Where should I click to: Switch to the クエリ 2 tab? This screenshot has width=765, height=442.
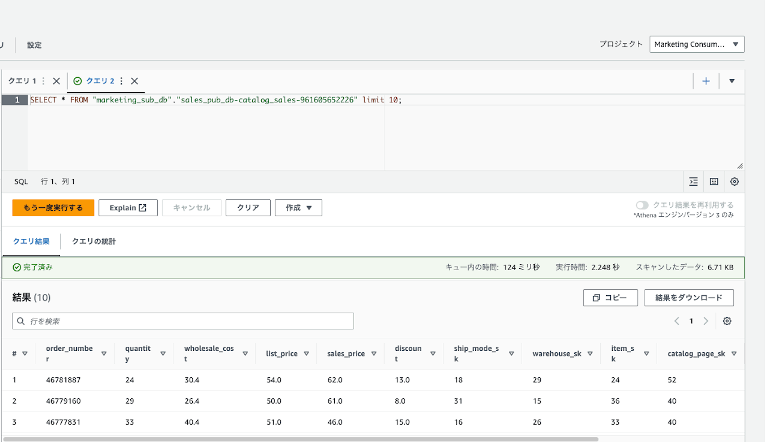point(100,81)
